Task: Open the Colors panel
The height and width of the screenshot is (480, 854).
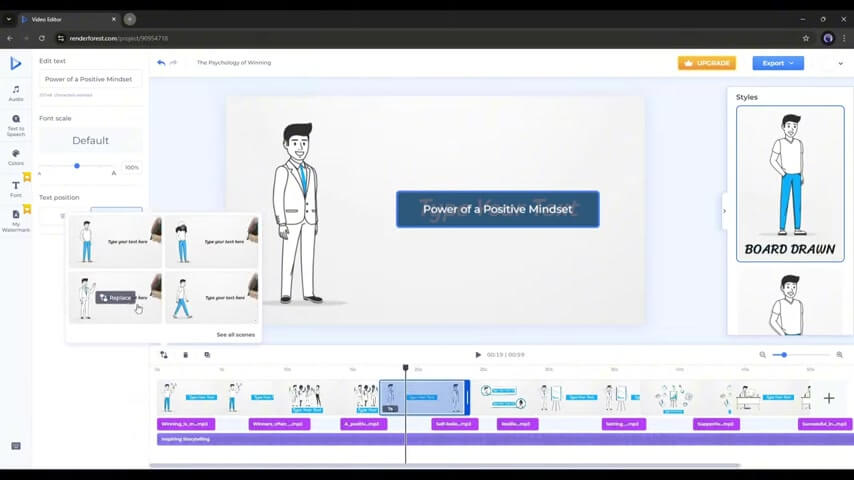Action: (x=16, y=156)
